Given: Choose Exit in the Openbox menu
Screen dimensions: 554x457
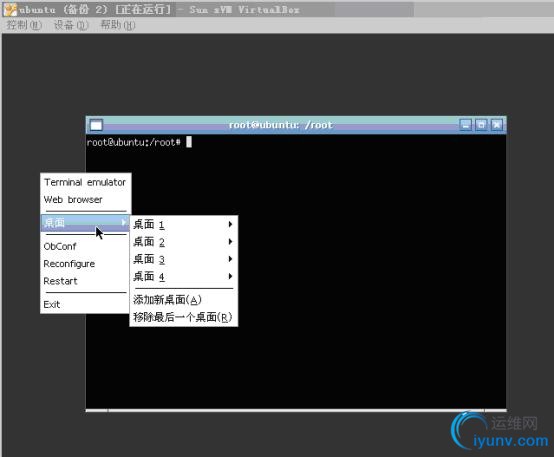Looking at the screenshot, I should point(85,304).
